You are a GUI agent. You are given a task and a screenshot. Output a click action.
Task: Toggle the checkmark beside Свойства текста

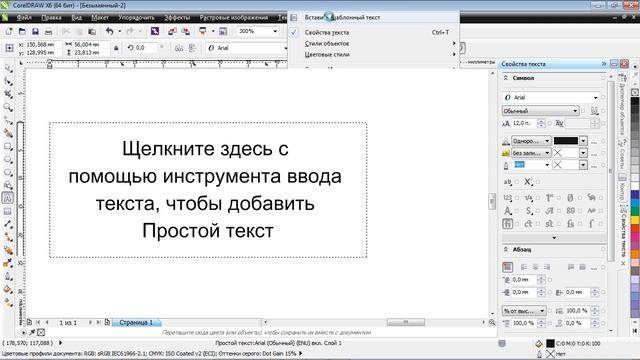(293, 32)
